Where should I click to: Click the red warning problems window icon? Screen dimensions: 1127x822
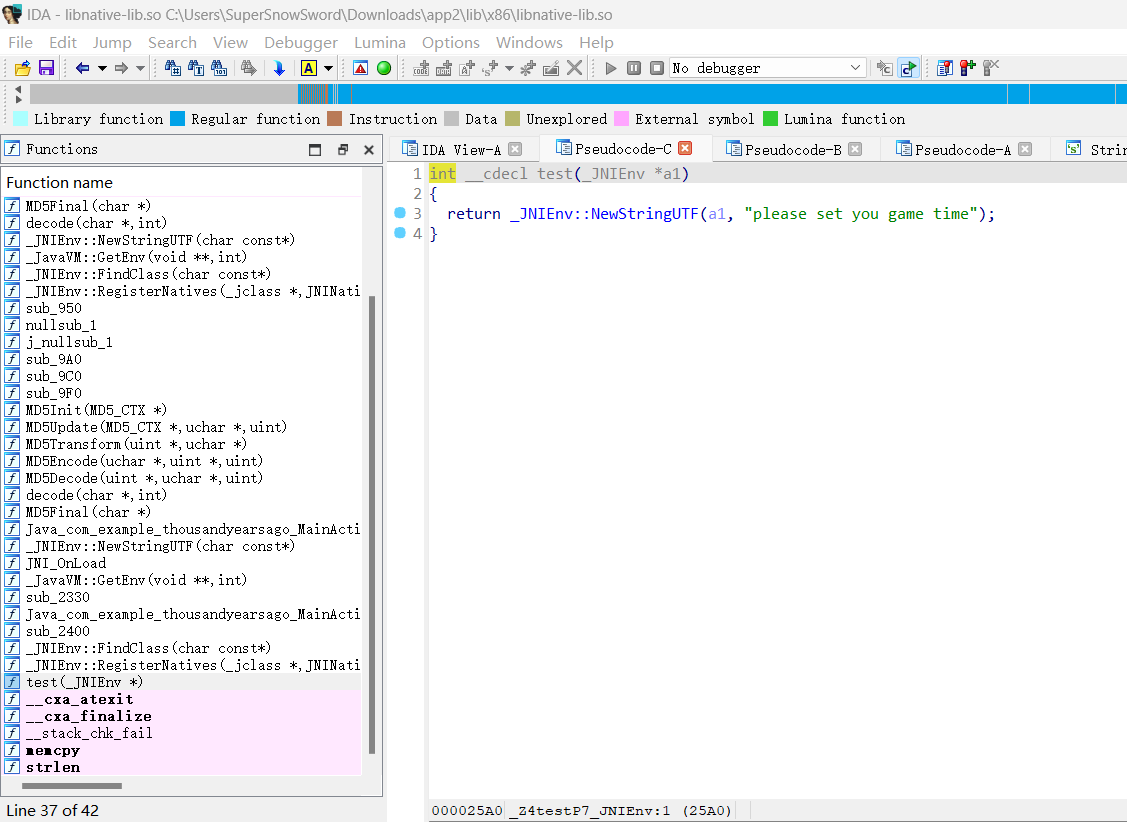tap(361, 68)
